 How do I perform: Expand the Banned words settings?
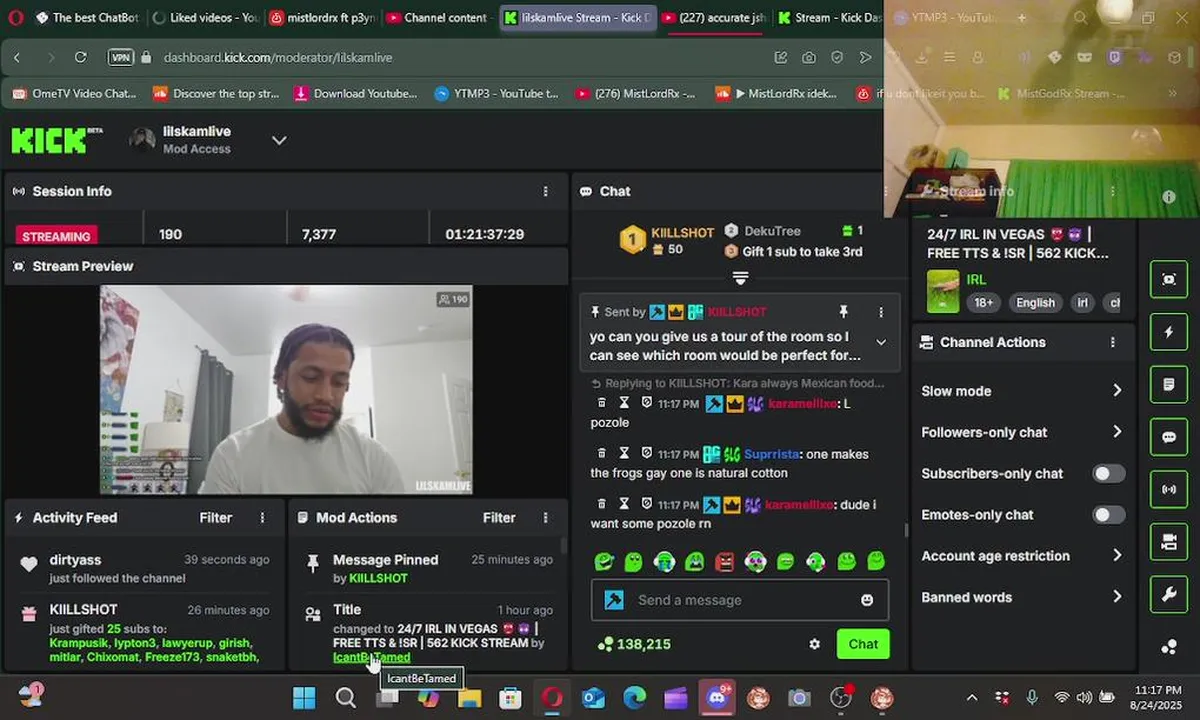(x=1117, y=597)
